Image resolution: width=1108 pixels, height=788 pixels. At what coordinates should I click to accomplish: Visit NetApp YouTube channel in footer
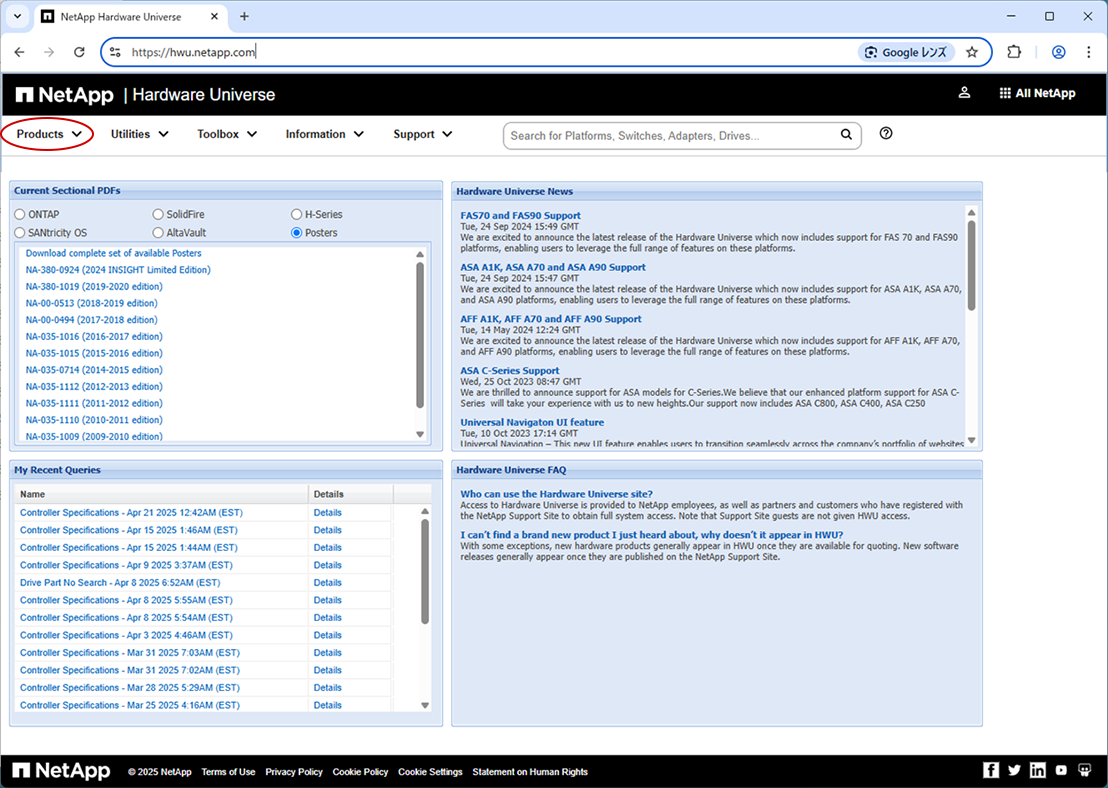coord(1061,771)
